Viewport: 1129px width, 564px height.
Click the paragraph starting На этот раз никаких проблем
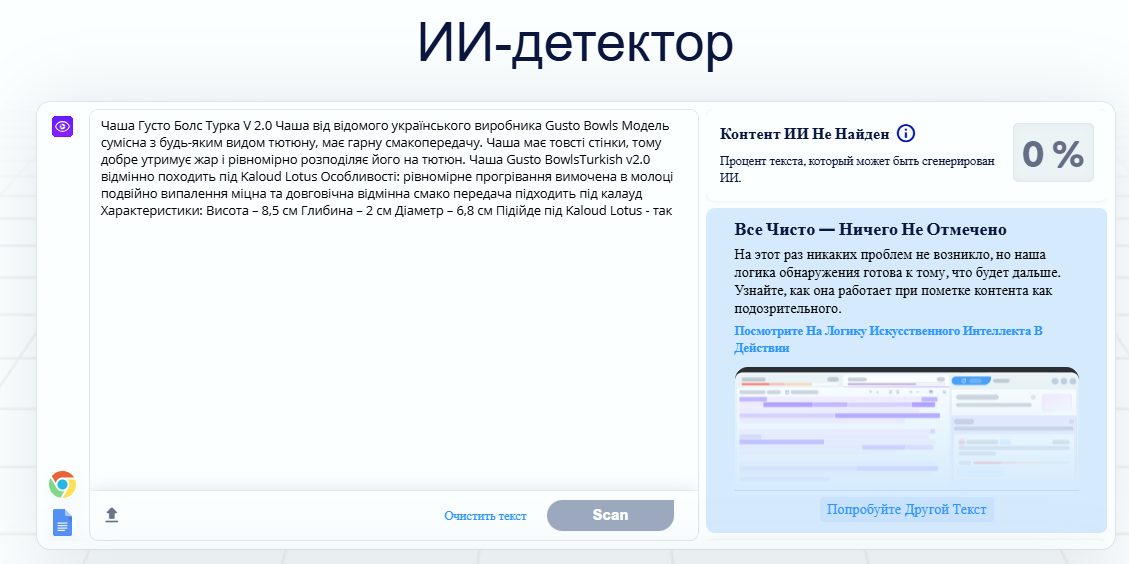pyautogui.click(x=898, y=282)
